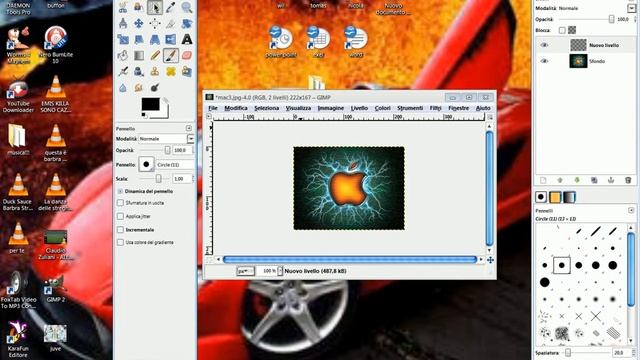Viewport: 640px width, 360px height.
Task: Open the Modifica menu
Action: [x=236, y=108]
